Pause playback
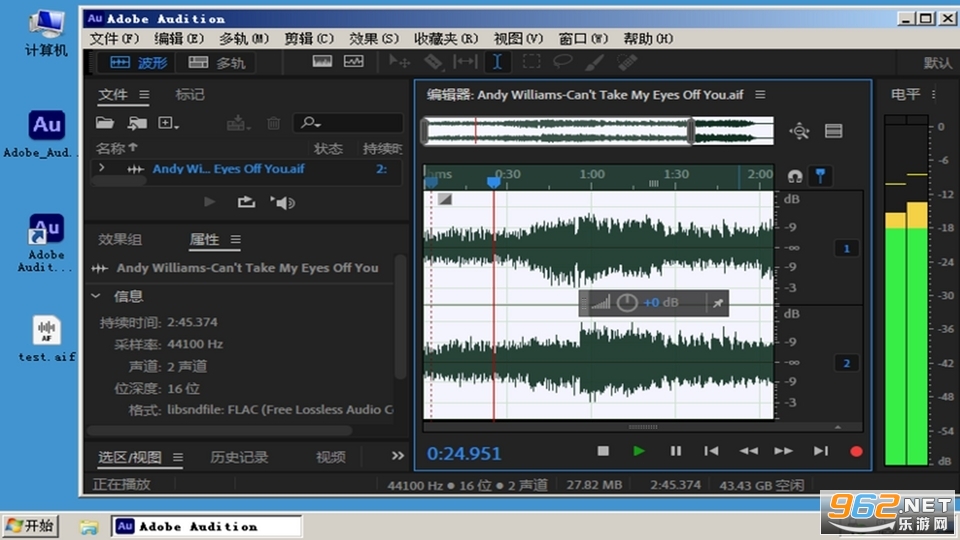The width and height of the screenshot is (960, 540). [675, 451]
